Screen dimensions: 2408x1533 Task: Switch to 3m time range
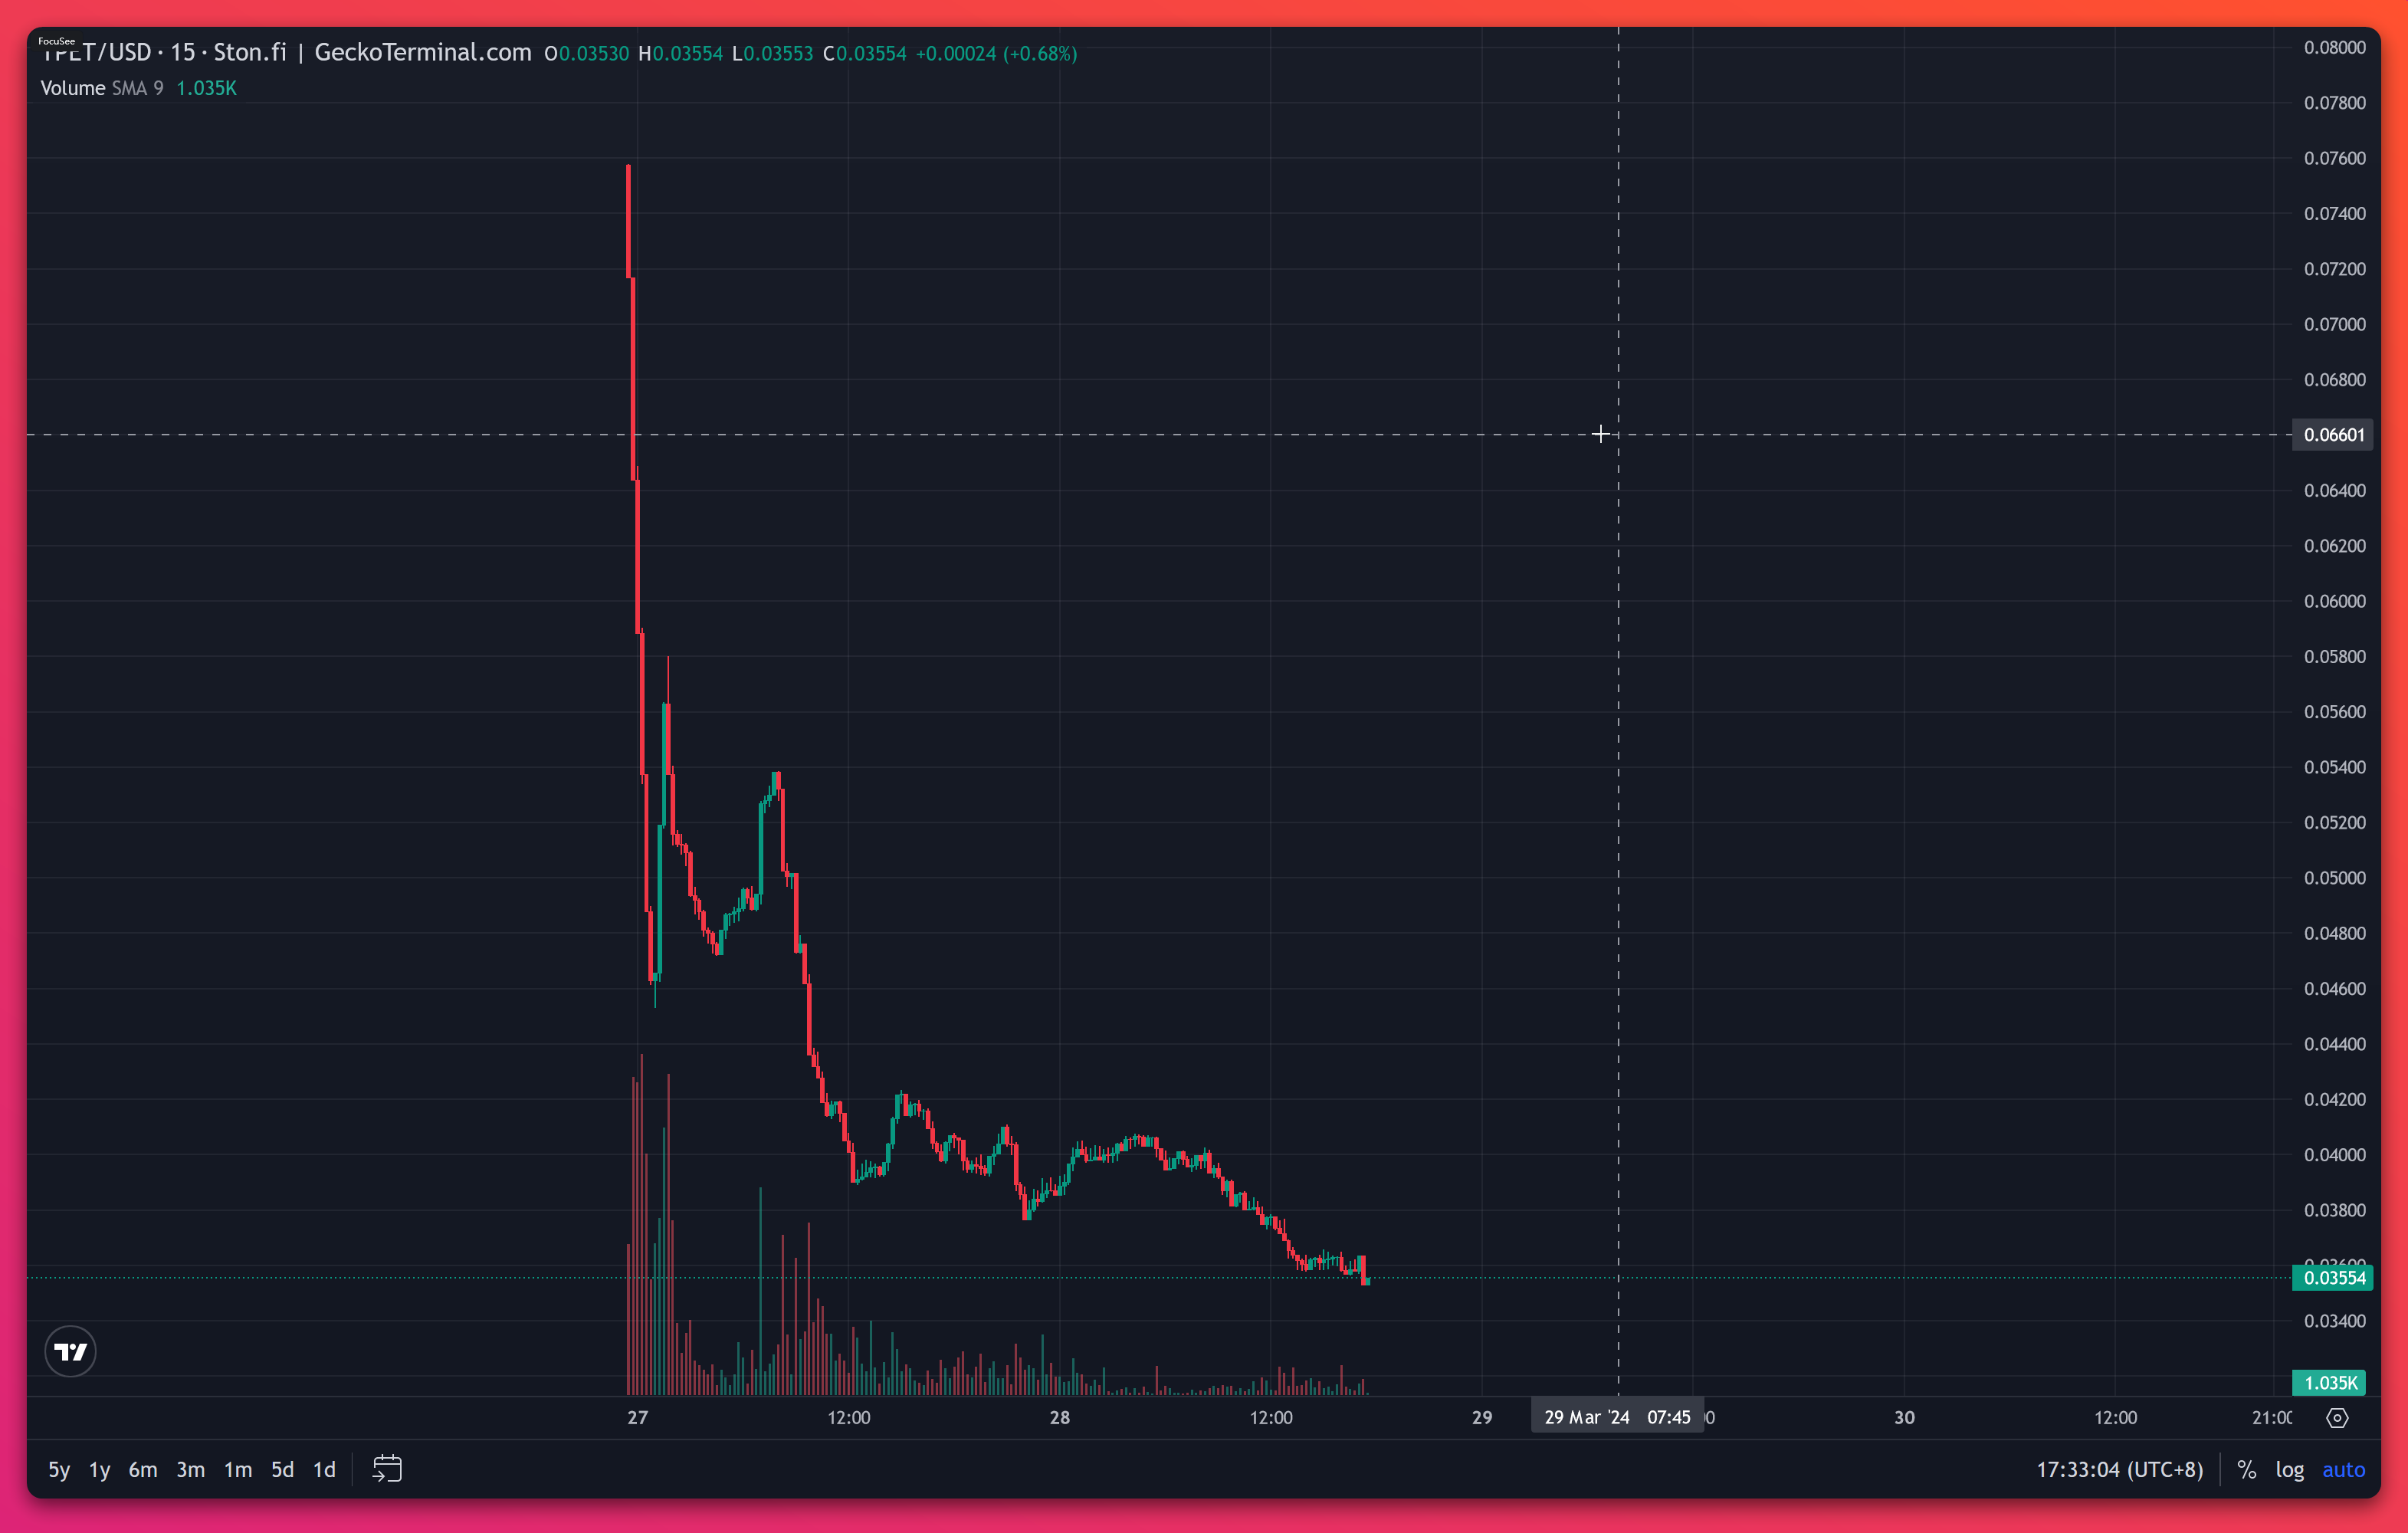point(190,1469)
